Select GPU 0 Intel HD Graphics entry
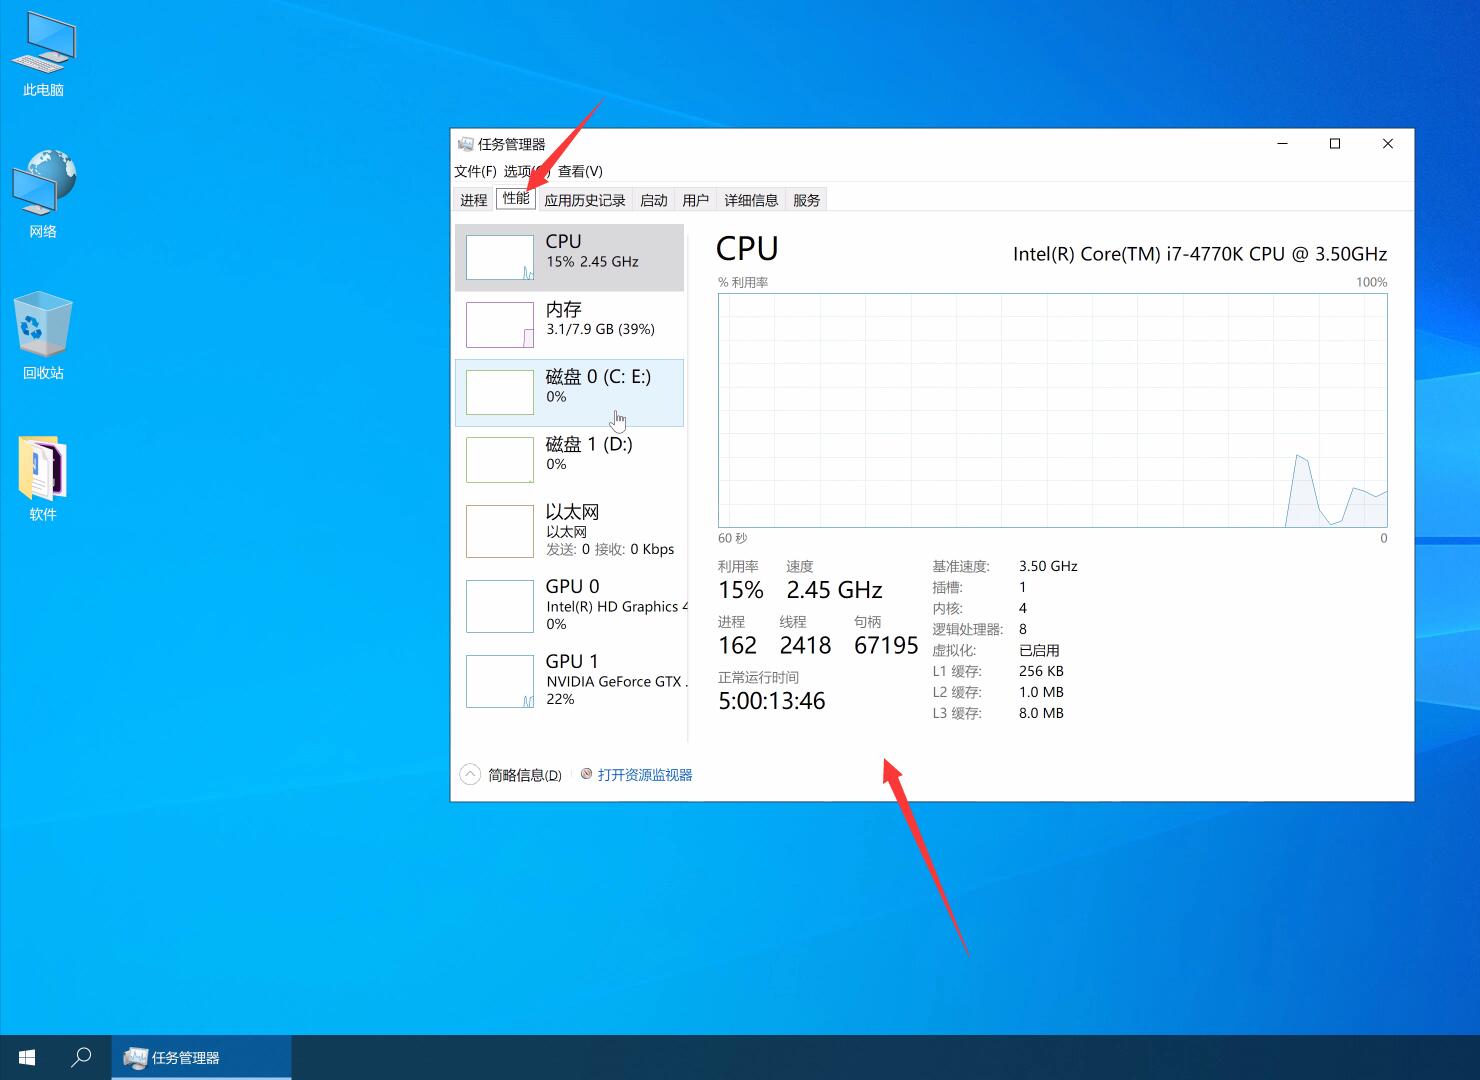This screenshot has width=1480, height=1080. coord(569,606)
